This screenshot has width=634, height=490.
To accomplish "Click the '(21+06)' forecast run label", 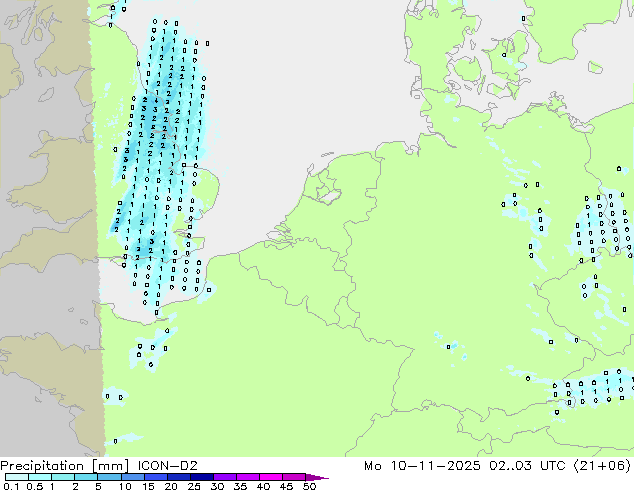I will (x=602, y=466).
